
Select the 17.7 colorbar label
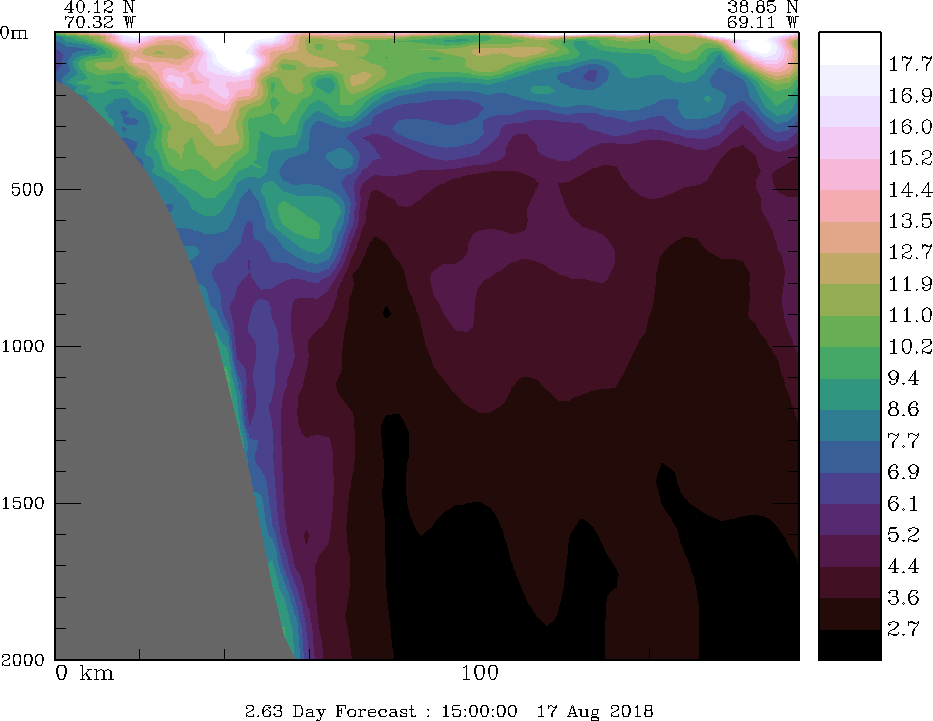910,65
